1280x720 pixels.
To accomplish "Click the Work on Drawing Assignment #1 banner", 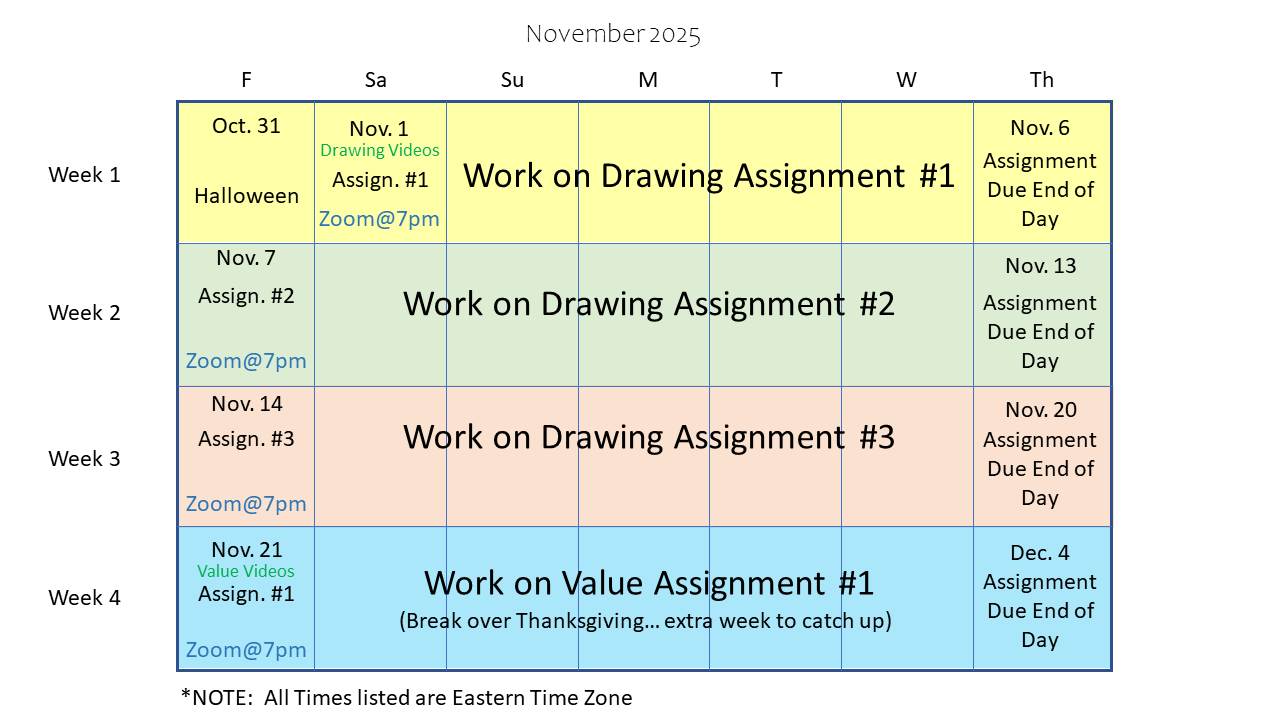I will pos(709,176).
